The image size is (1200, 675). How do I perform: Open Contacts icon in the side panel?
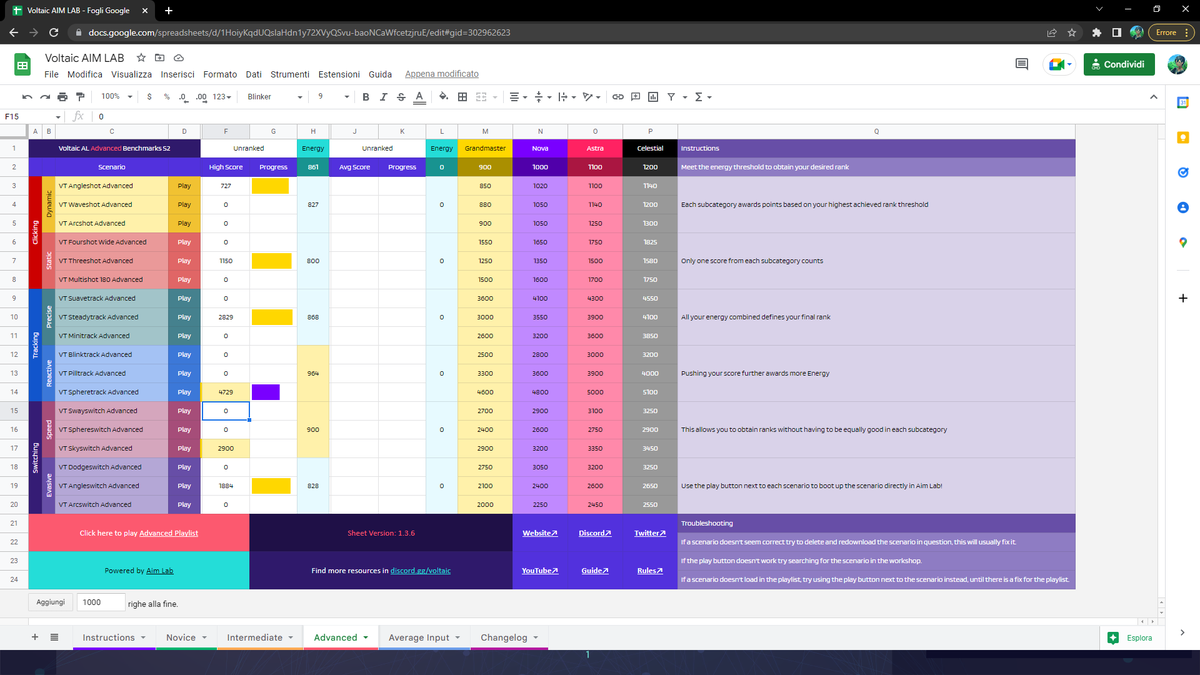click(1182, 207)
